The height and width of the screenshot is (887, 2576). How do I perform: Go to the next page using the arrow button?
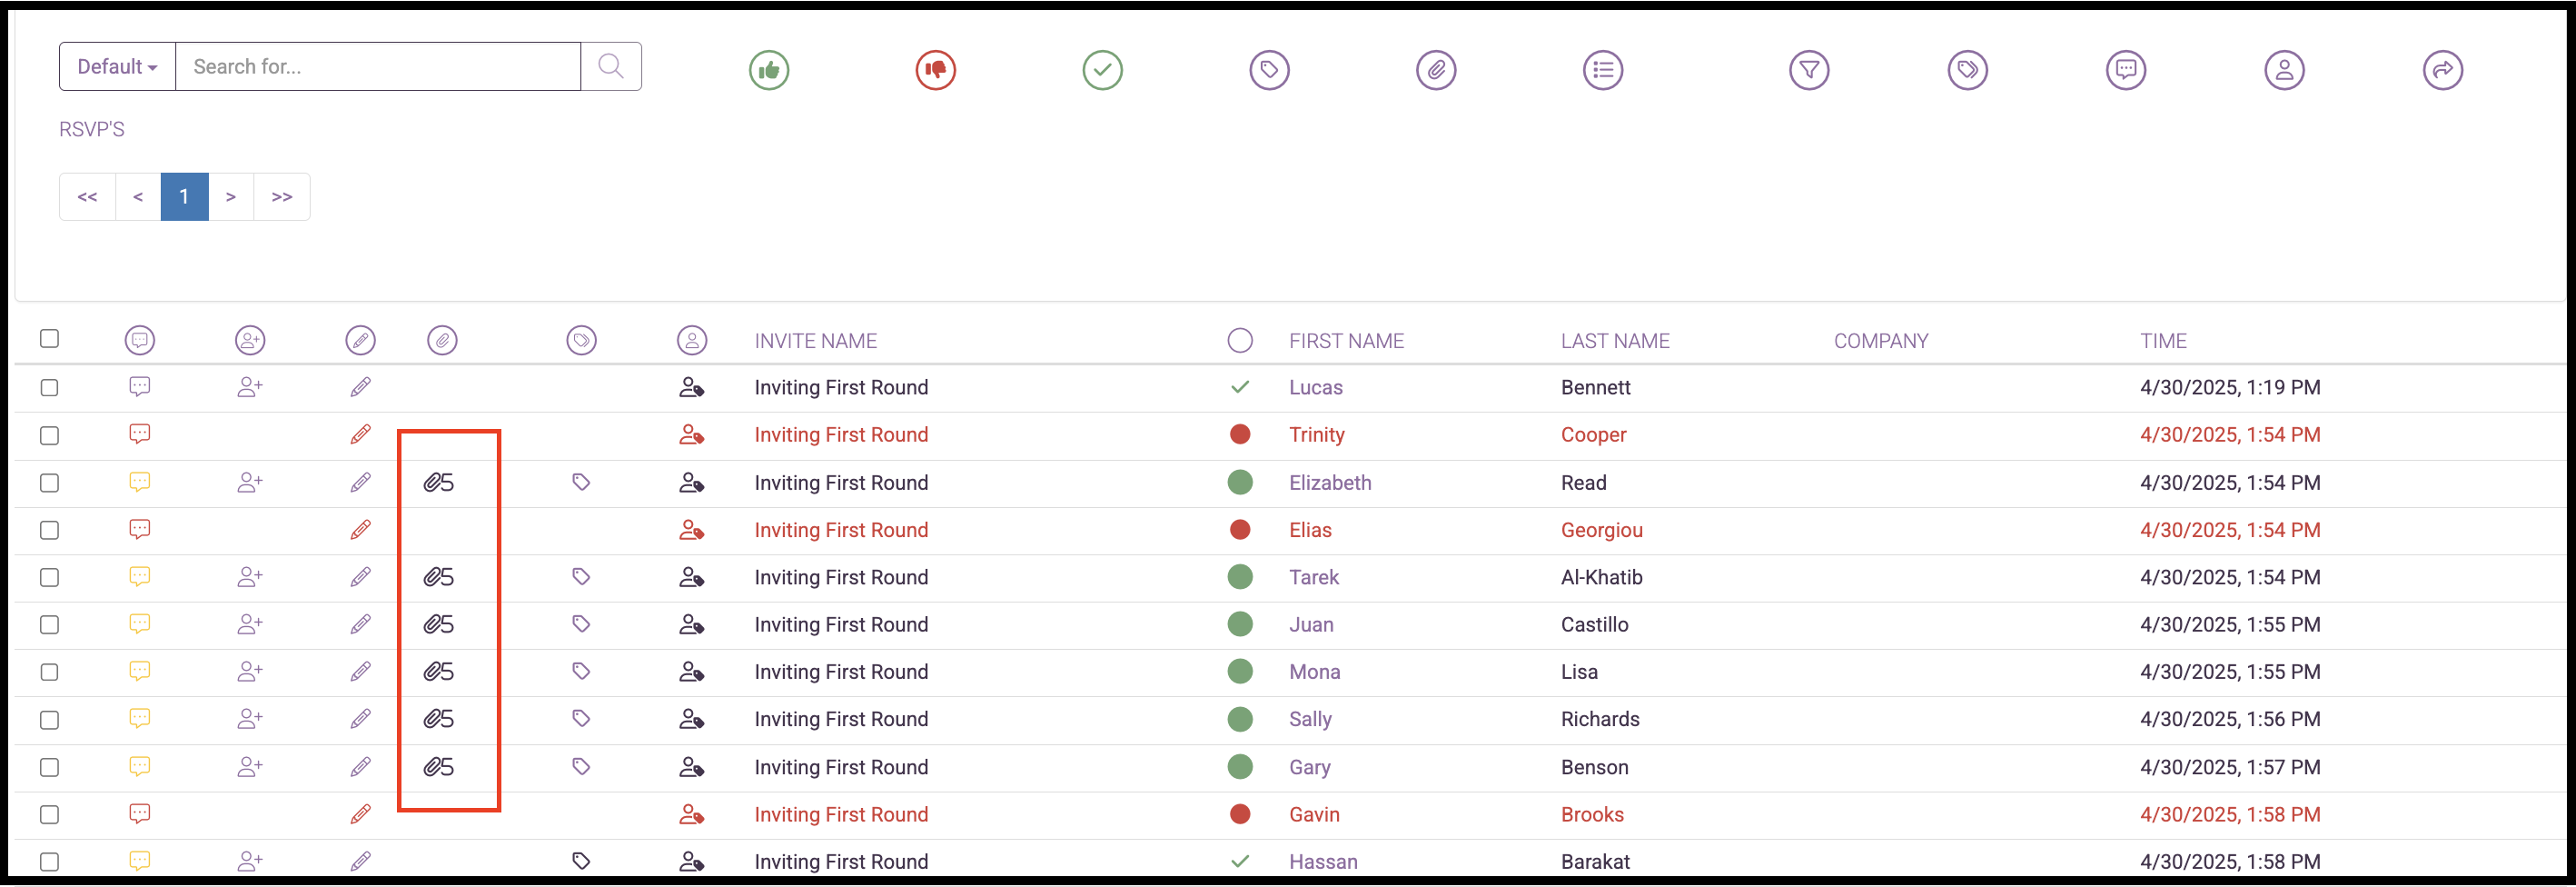(x=232, y=196)
